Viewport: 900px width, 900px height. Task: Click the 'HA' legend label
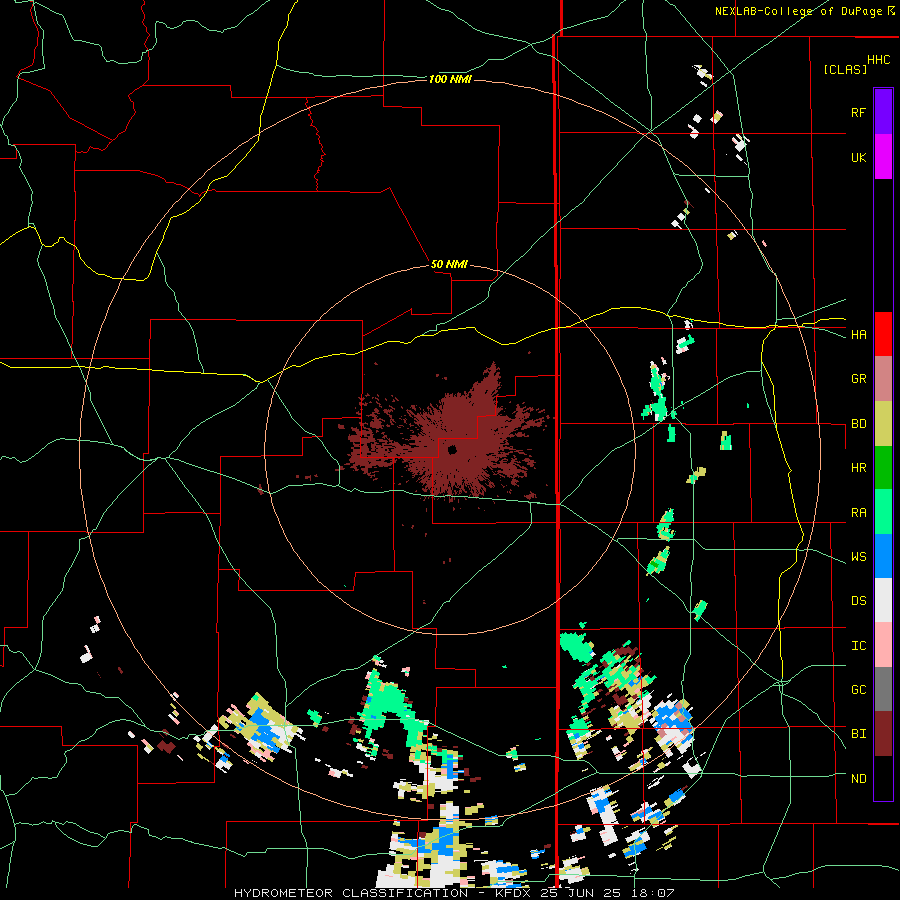click(x=858, y=335)
